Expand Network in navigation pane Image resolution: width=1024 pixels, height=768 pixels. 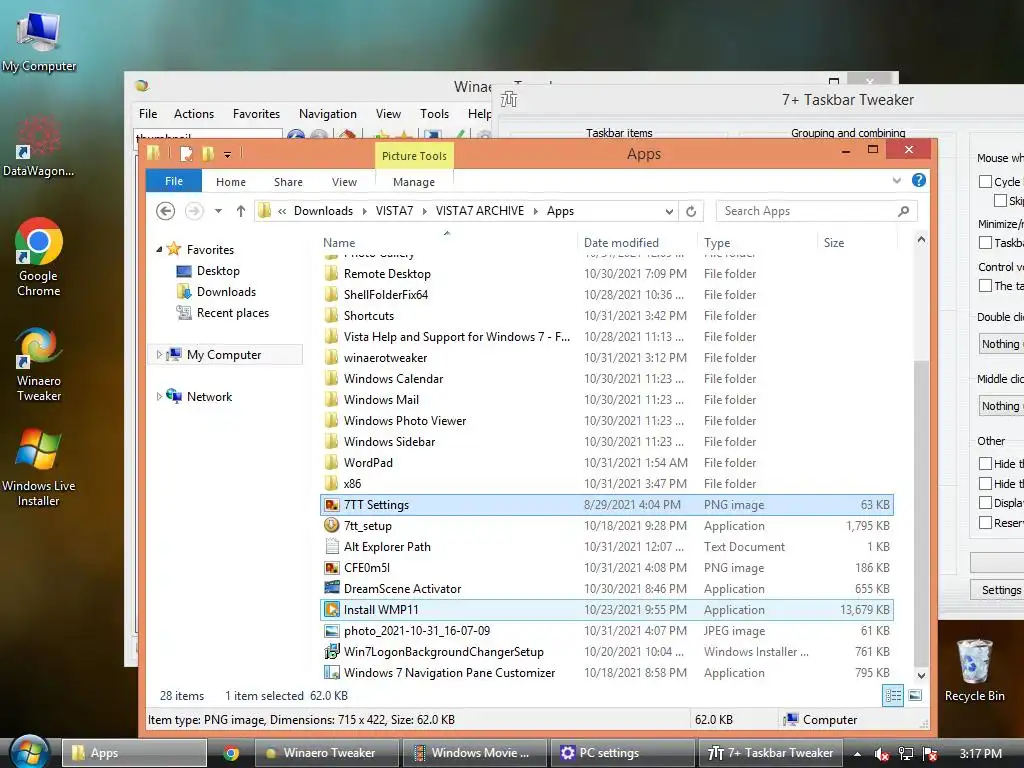(x=159, y=396)
